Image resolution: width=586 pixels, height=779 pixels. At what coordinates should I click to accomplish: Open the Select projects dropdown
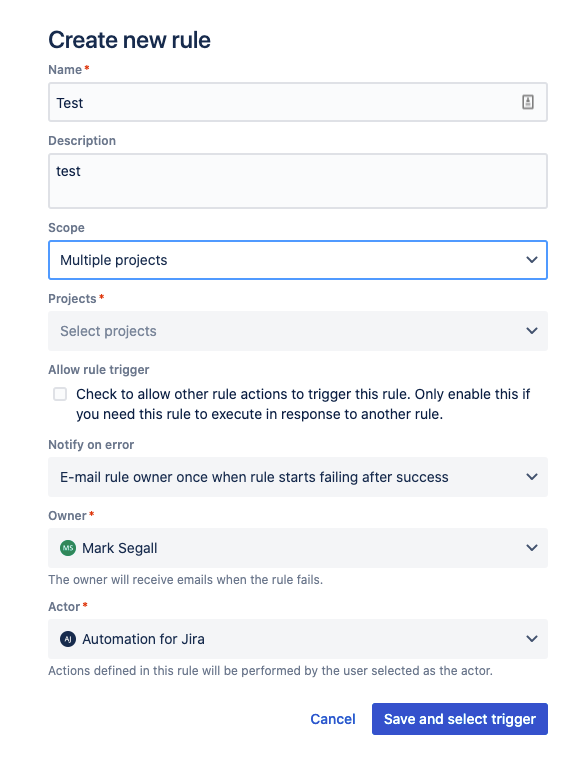coord(298,331)
